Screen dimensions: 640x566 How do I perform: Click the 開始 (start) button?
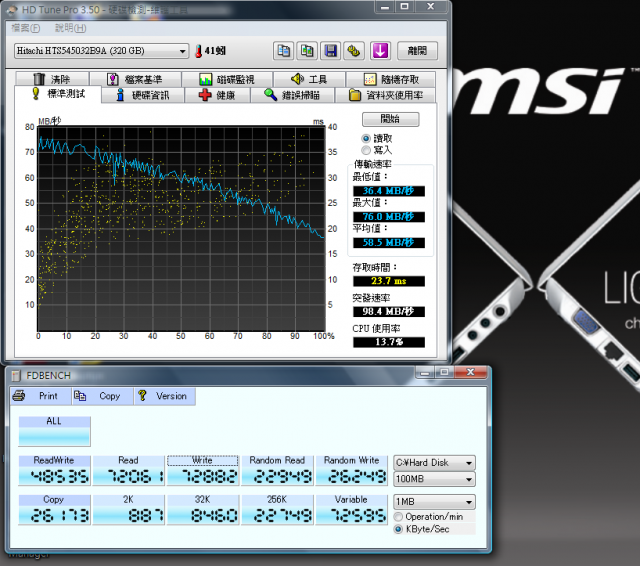pos(391,119)
